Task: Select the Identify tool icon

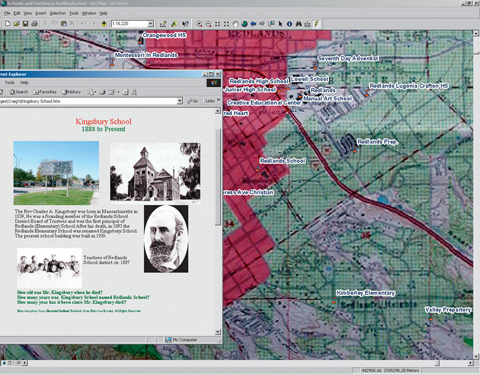Action: [289, 24]
